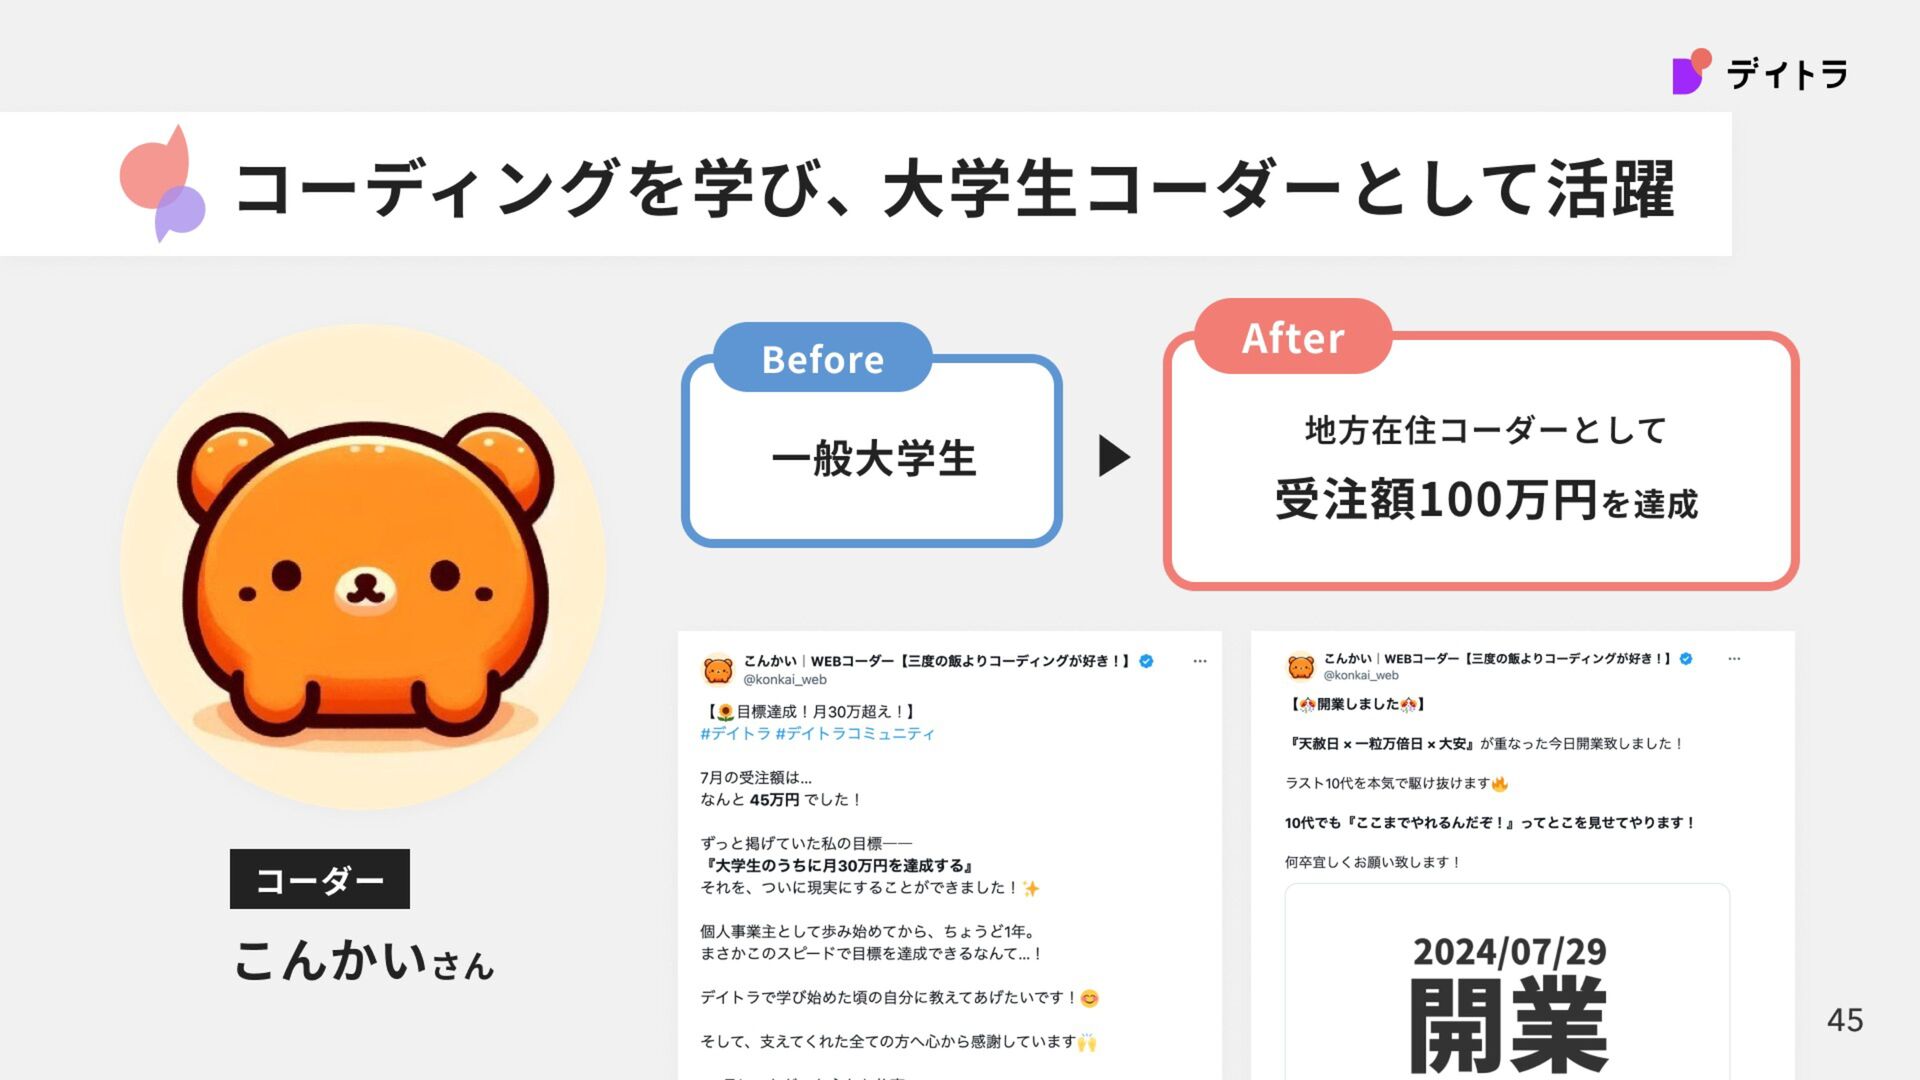The width and height of the screenshot is (1920, 1080).
Task: Click the 2024/07/29 開業 image card
Action: point(1507,982)
